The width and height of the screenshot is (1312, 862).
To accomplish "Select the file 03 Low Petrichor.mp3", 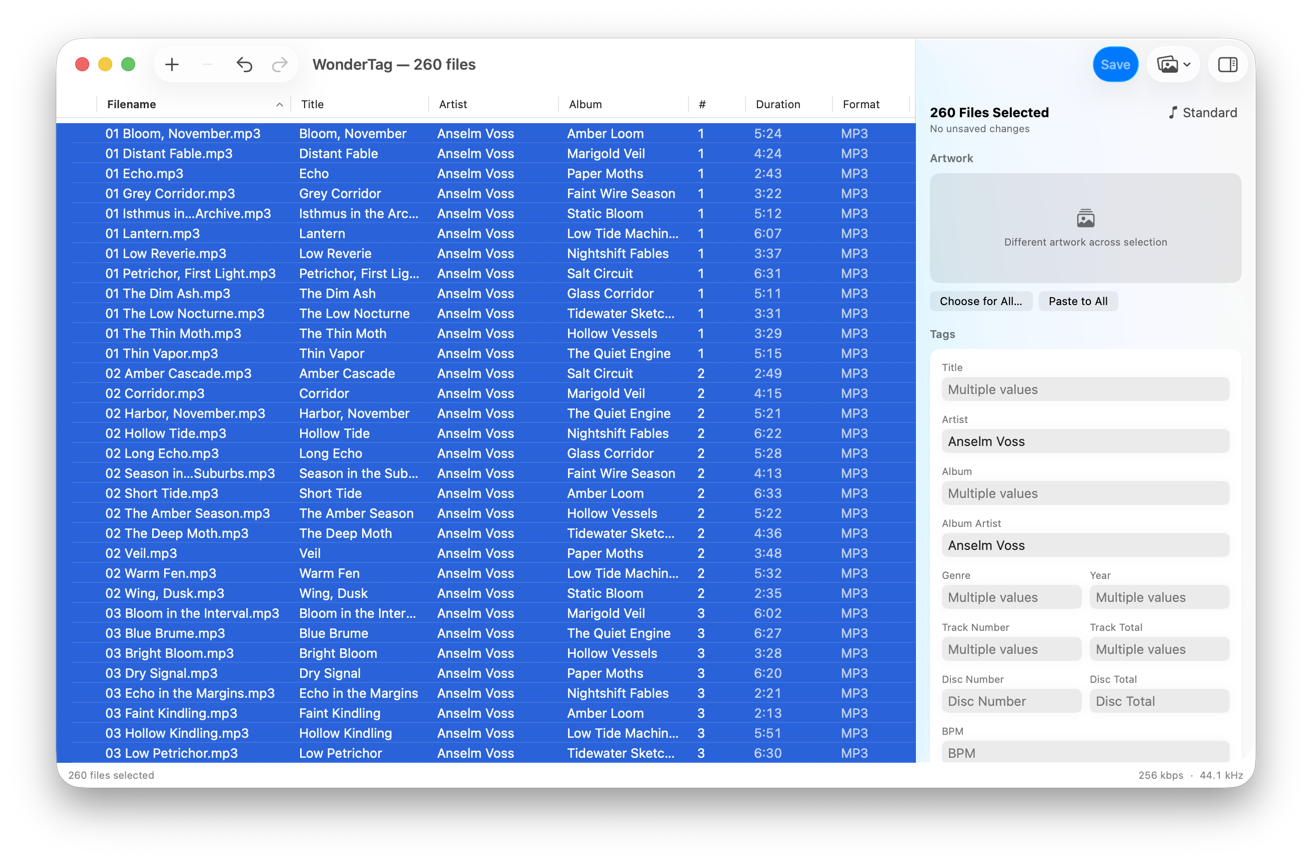I will [171, 754].
